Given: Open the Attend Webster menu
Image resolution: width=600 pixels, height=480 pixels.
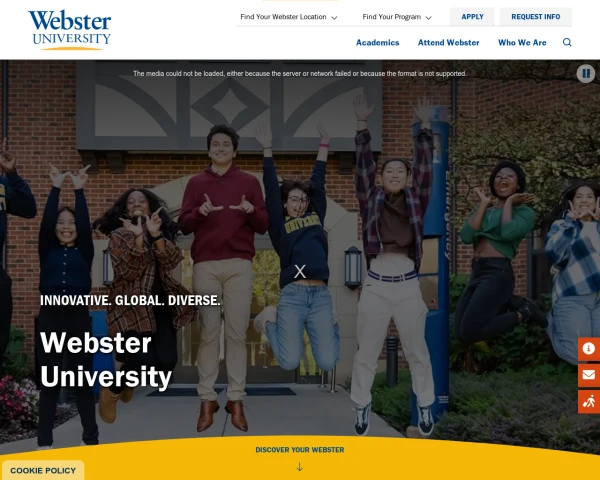Looking at the screenshot, I should [448, 42].
